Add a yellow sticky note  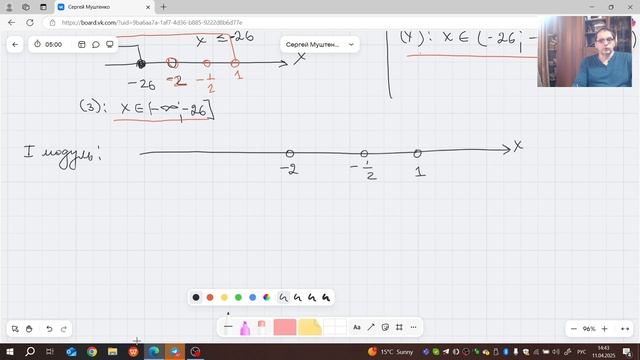click(310, 327)
